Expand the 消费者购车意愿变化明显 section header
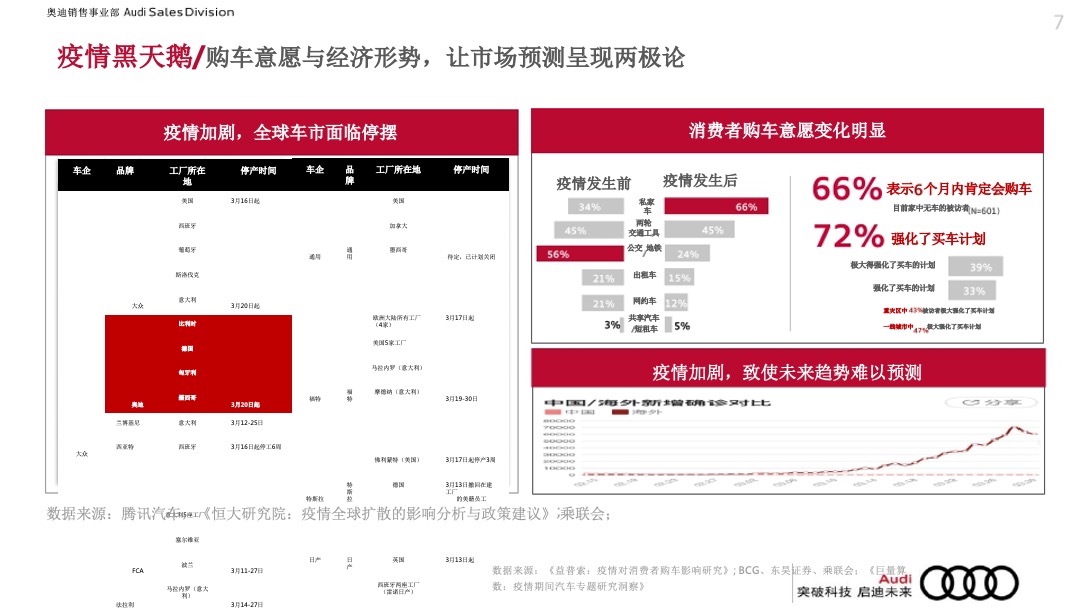1080x608 pixels. 790,131
